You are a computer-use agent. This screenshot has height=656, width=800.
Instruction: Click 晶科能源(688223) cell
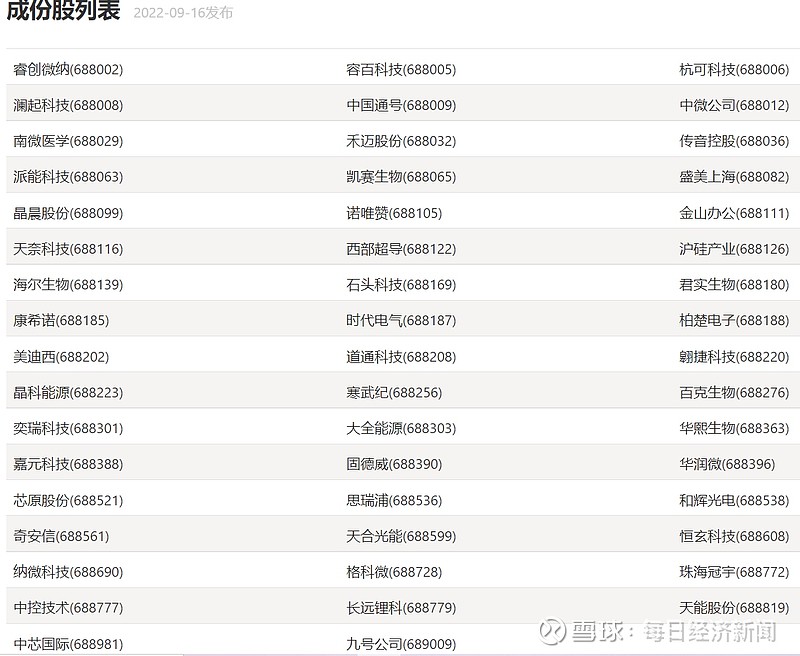68,392
